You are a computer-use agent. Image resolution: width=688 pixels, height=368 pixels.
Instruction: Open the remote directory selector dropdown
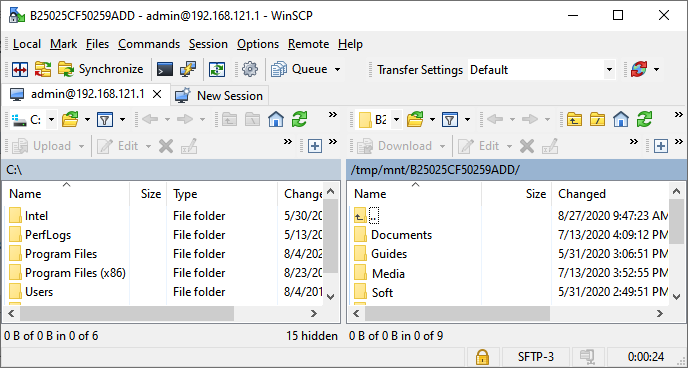point(396,119)
